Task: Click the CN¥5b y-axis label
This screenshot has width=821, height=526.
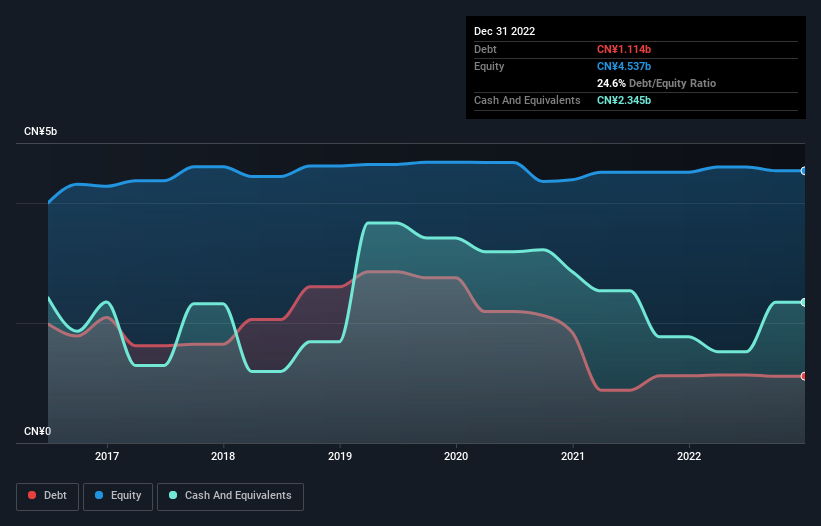Action: 40,131
